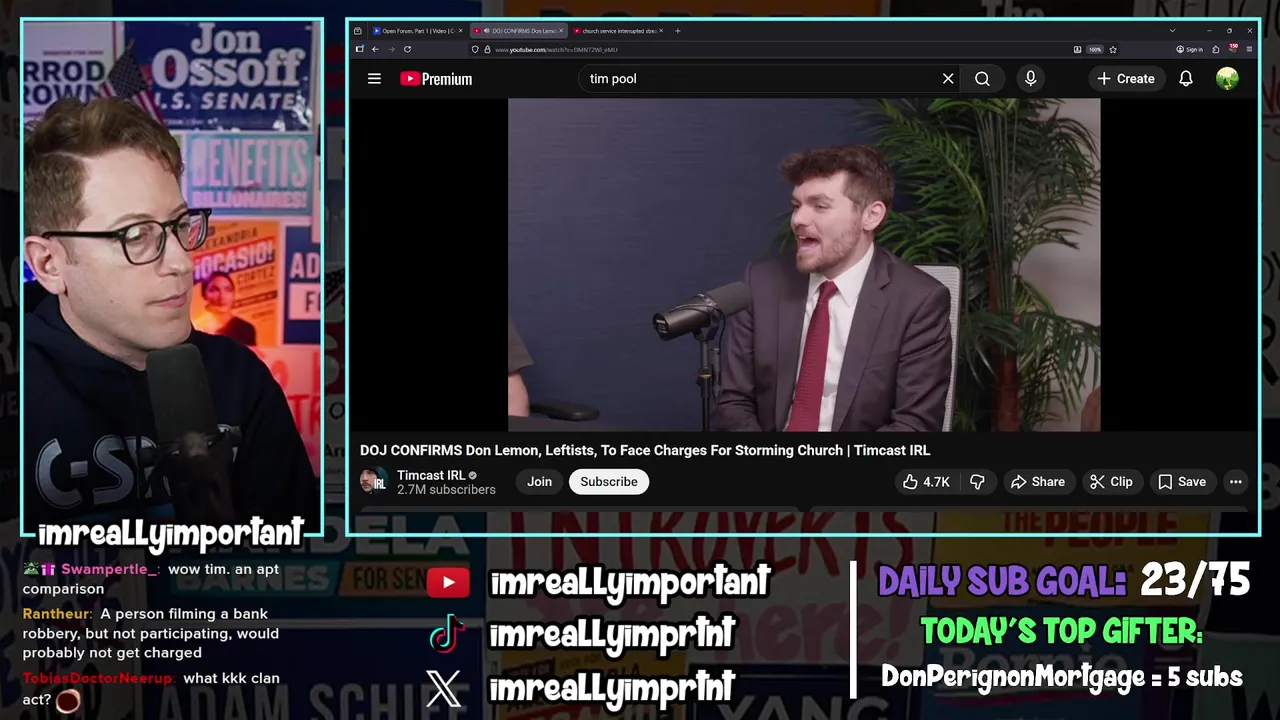The height and width of the screenshot is (720, 1280).
Task: Close the 'church service interrupted' tab
Action: [660, 31]
